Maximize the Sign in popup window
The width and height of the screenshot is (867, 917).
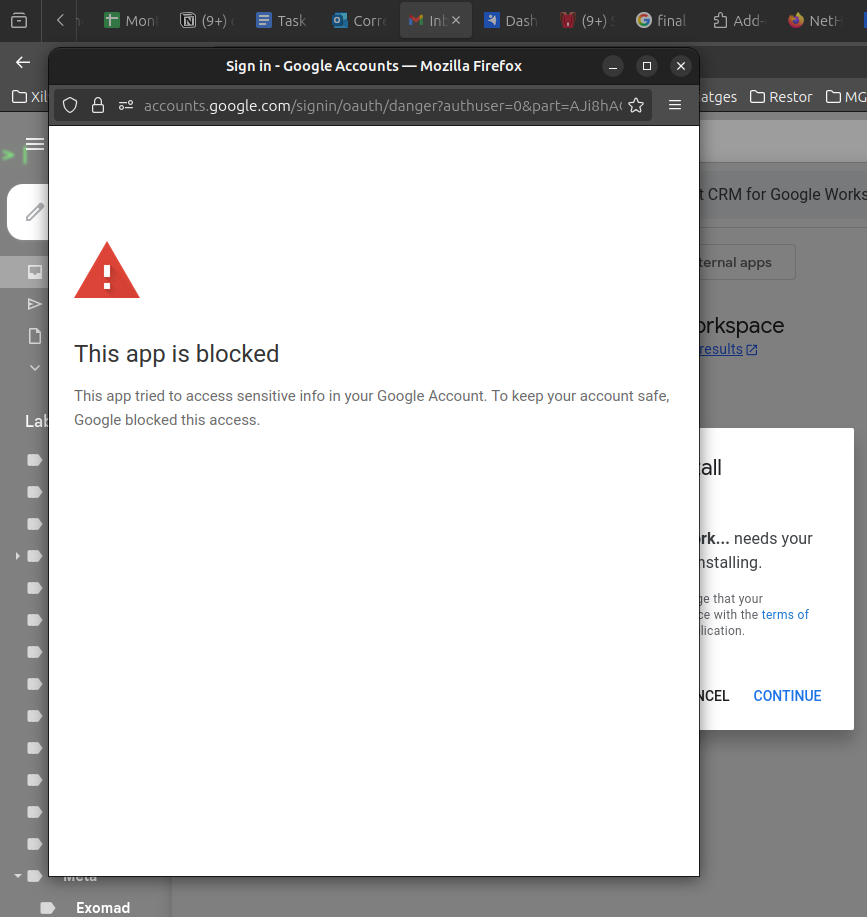tap(647, 66)
